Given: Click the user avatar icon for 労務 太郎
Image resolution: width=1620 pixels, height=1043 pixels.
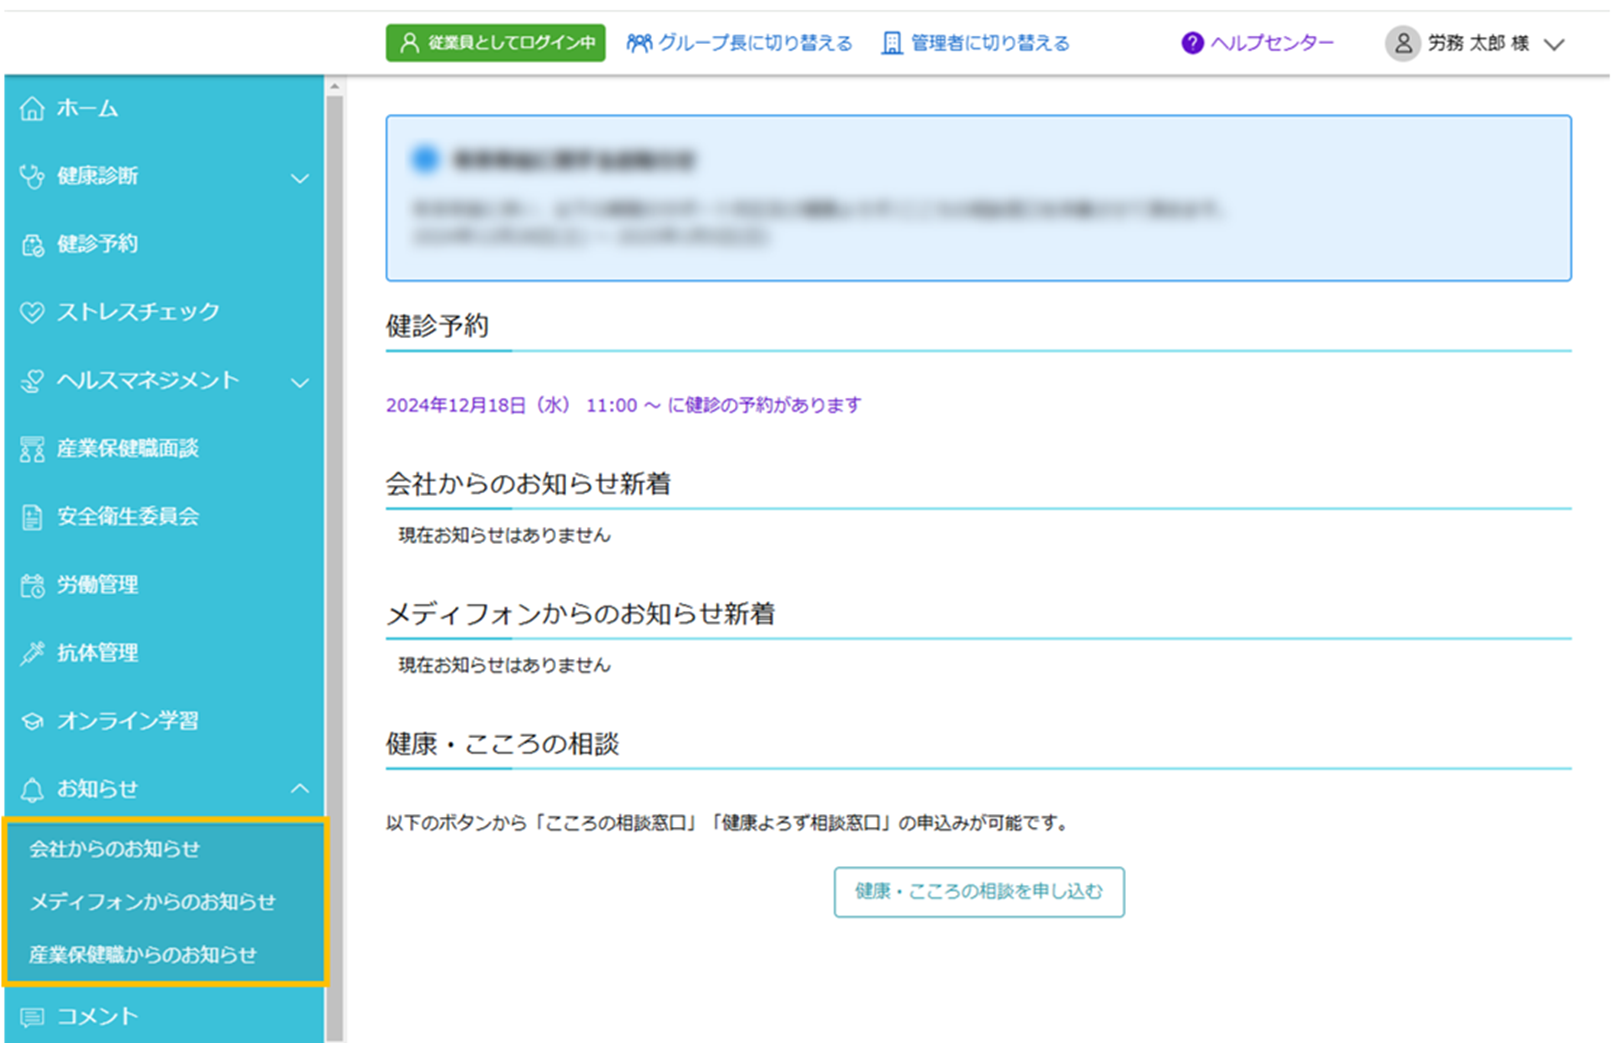Looking at the screenshot, I should [1403, 43].
